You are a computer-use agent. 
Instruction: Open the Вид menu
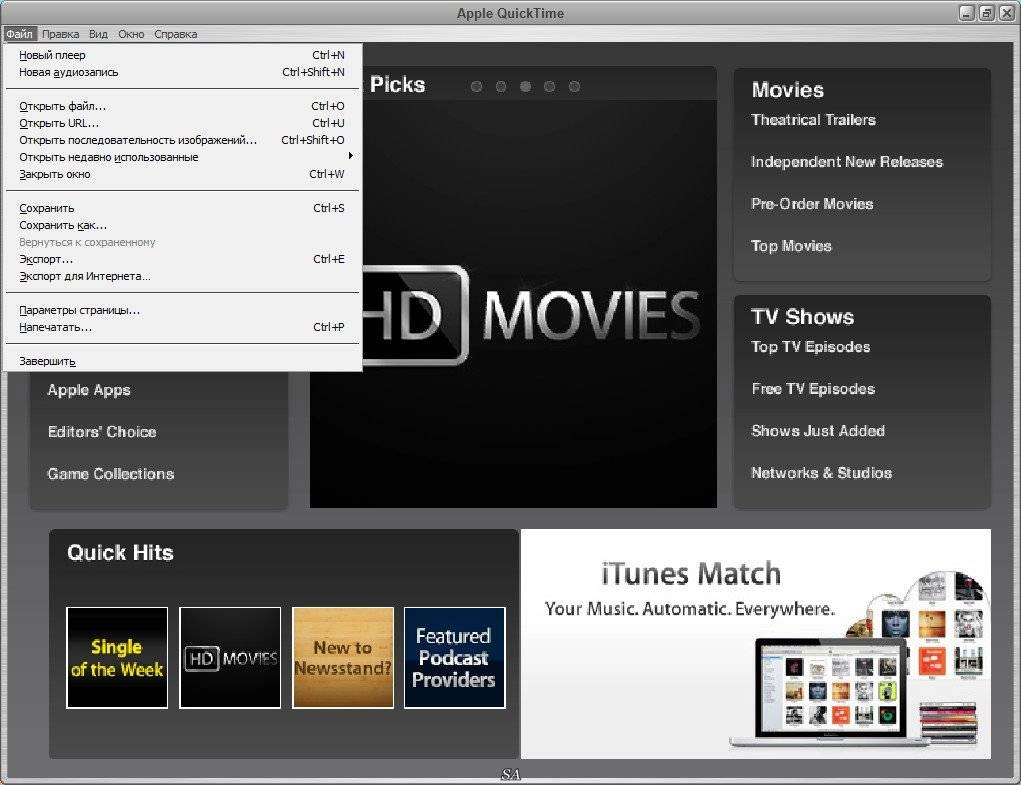coord(98,34)
